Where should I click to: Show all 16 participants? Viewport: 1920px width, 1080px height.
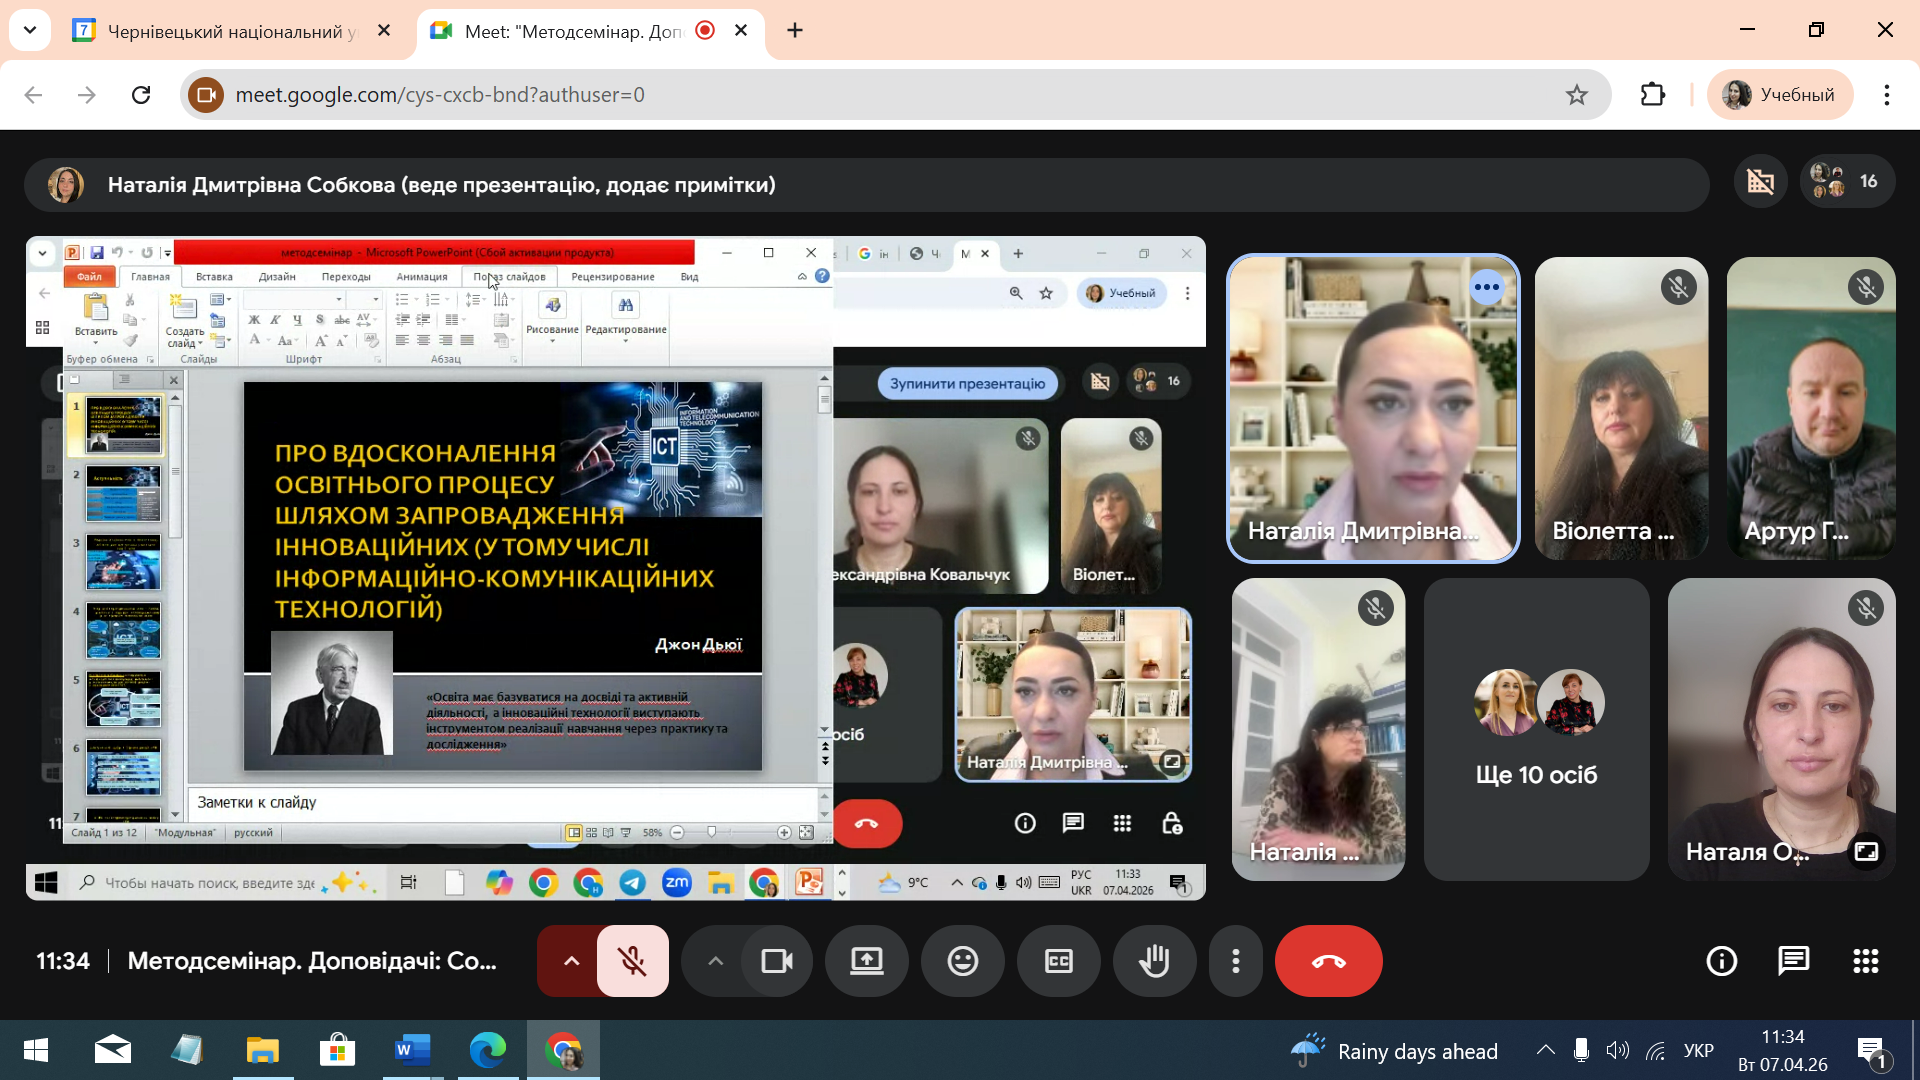[1848, 181]
